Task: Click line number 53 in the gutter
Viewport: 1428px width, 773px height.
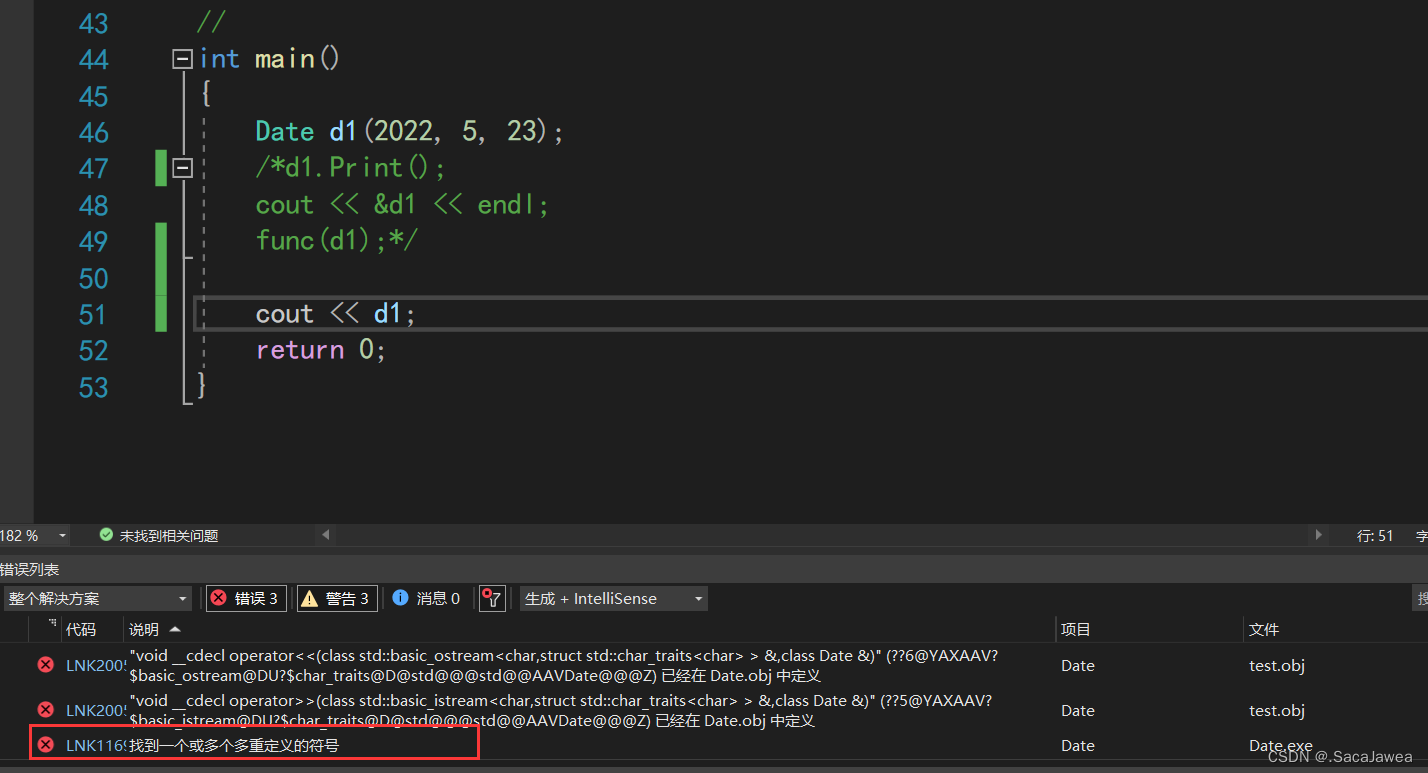Action: click(x=93, y=388)
